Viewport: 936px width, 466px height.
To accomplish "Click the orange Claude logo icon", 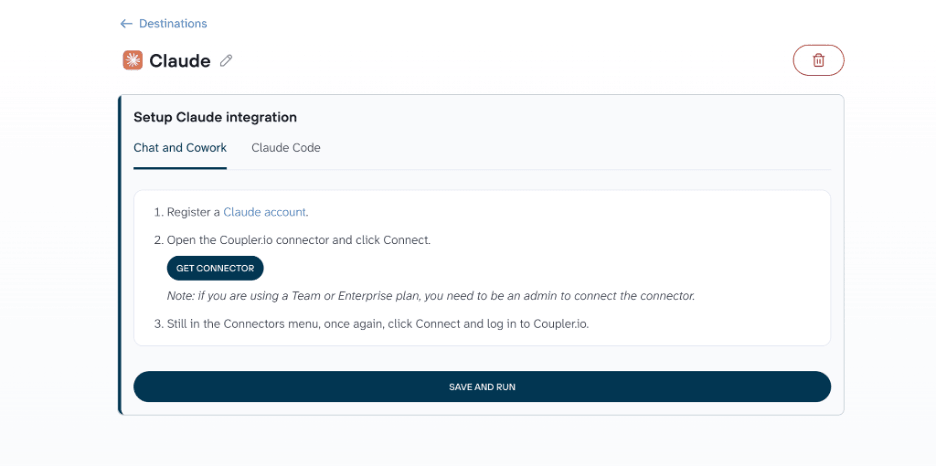I will click(x=133, y=60).
